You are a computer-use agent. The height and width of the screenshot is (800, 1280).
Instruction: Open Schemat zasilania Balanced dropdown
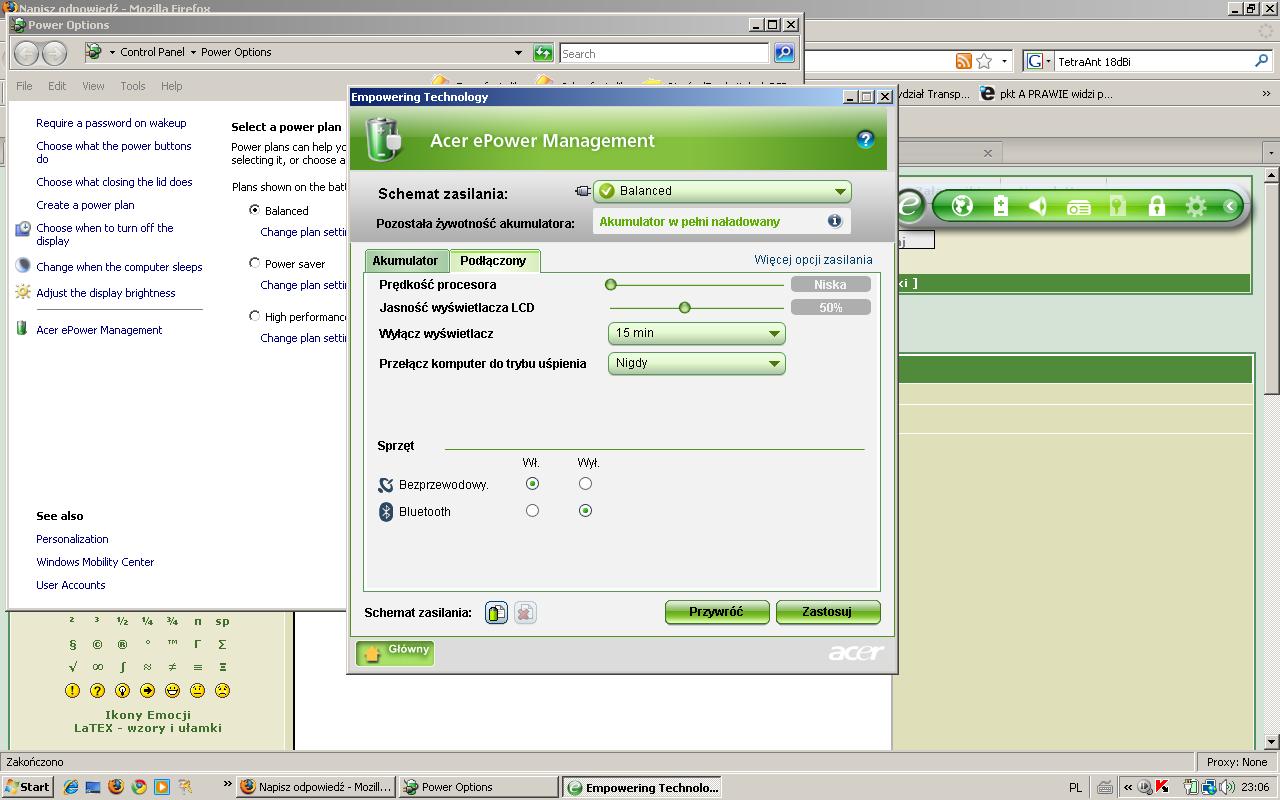point(722,191)
